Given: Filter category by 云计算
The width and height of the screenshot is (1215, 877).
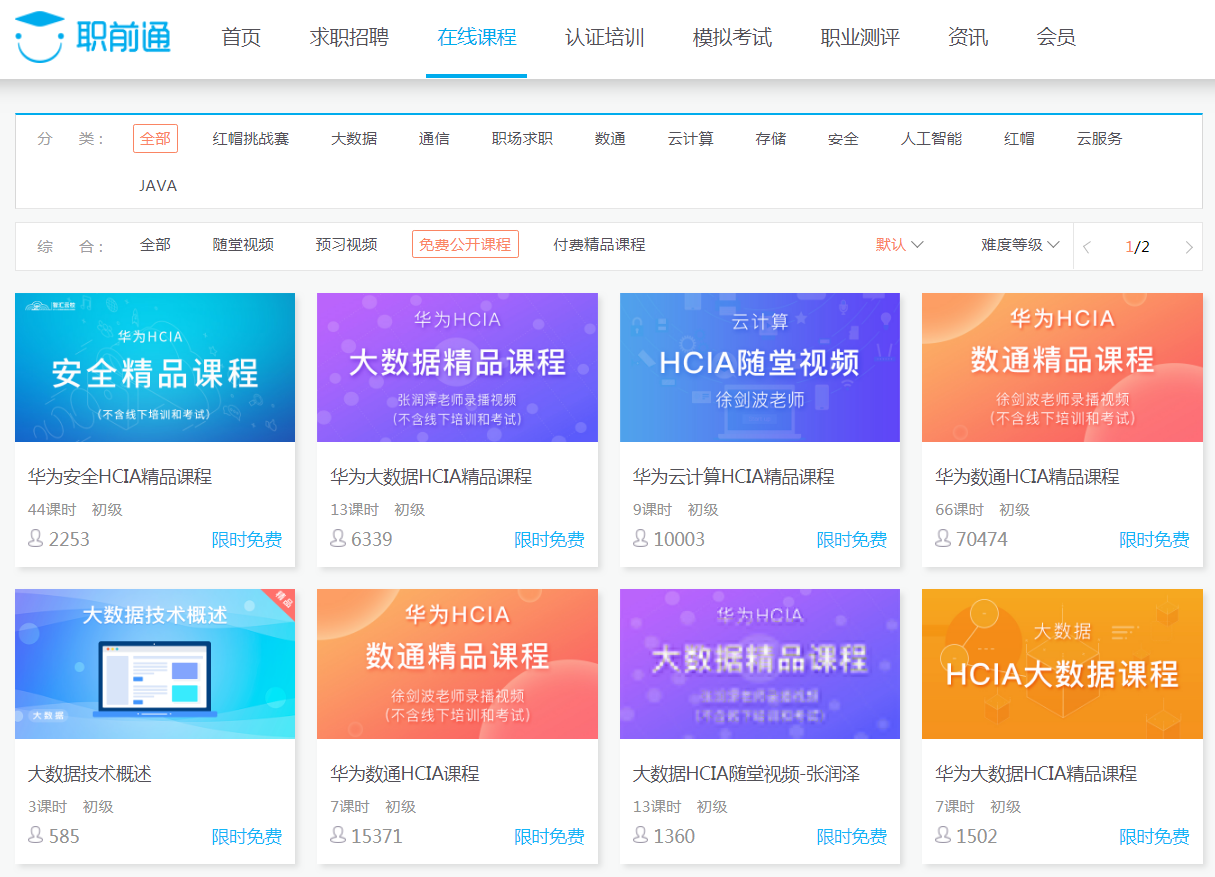Looking at the screenshot, I should (691, 139).
